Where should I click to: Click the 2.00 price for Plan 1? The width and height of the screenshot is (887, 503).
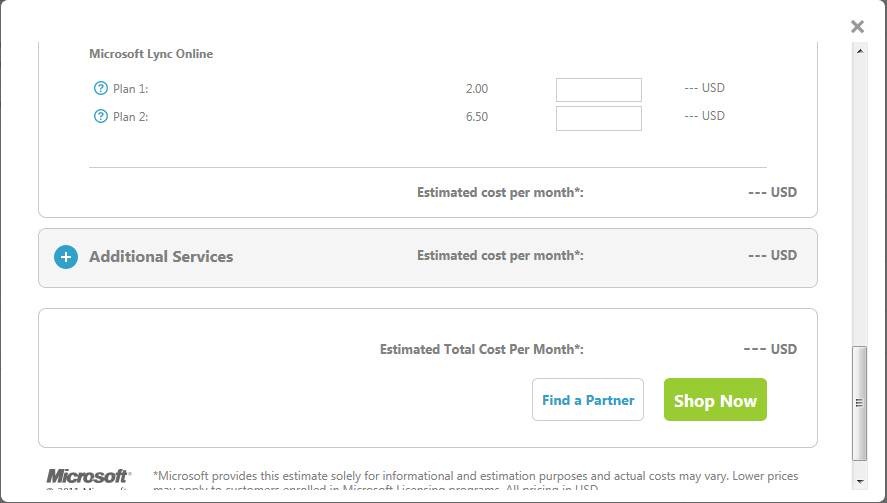pos(477,89)
